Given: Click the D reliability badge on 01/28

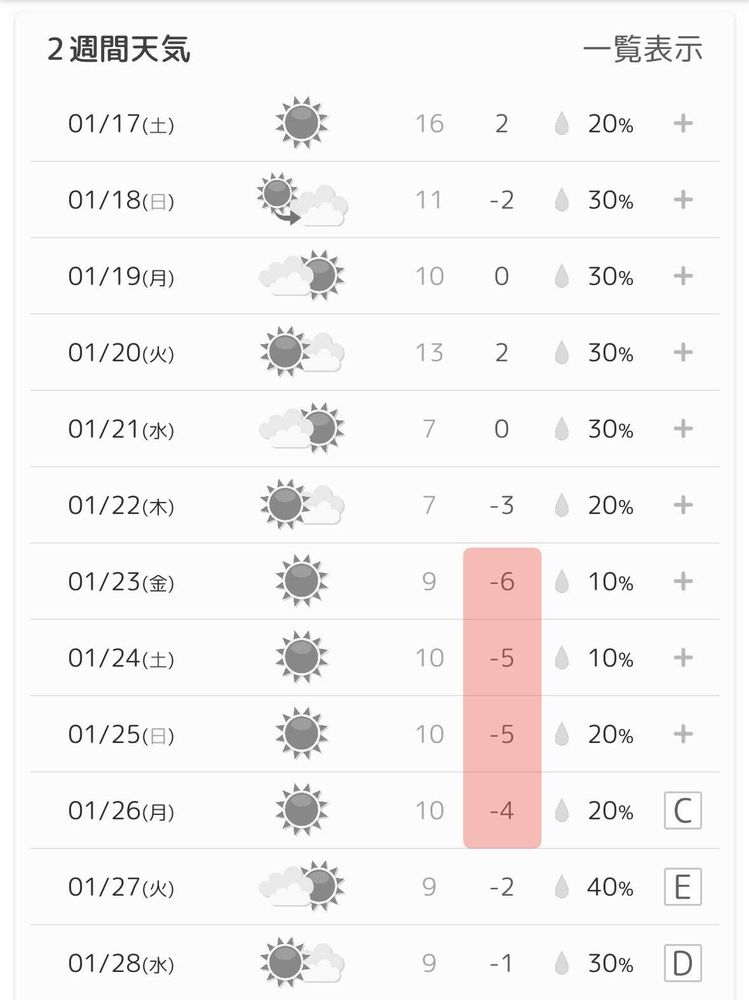Looking at the screenshot, I should (683, 964).
